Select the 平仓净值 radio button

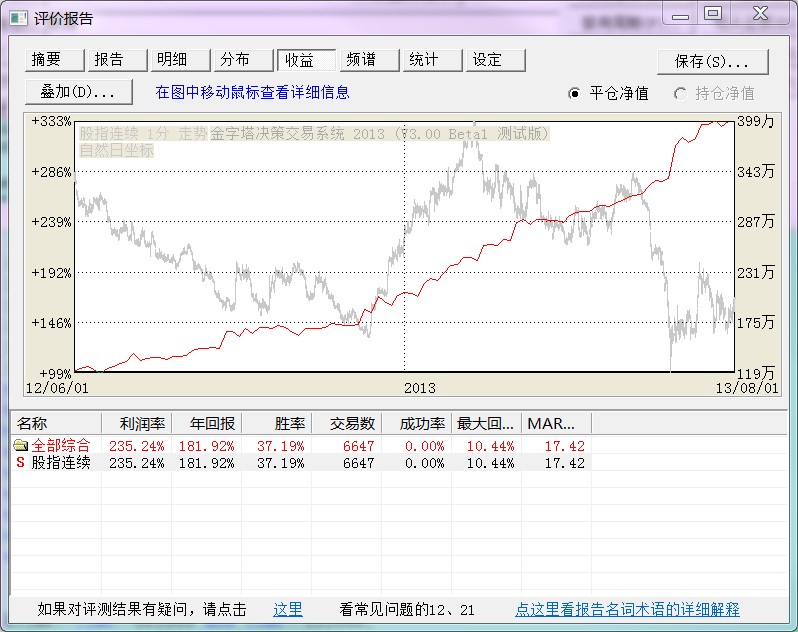coord(574,93)
